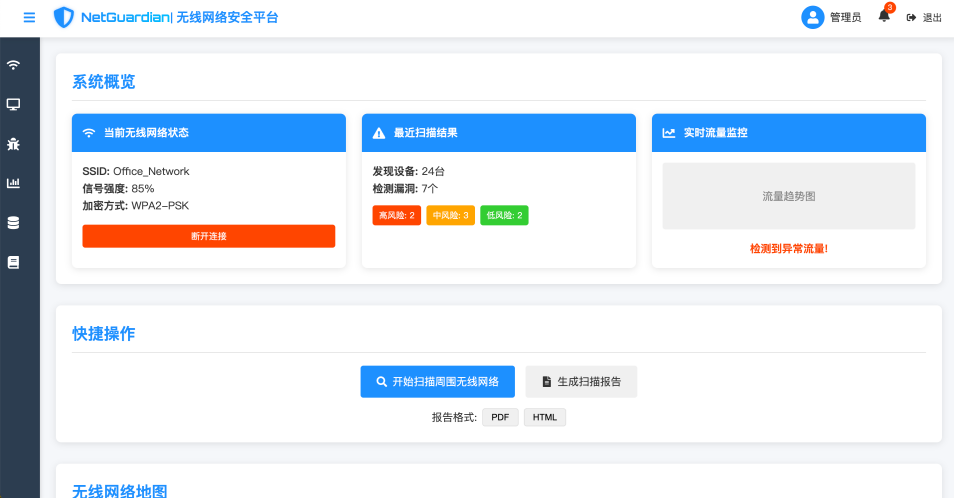Screen dimensions: 954x498
Task: Click the 报告格式: label
Action: (454, 418)
